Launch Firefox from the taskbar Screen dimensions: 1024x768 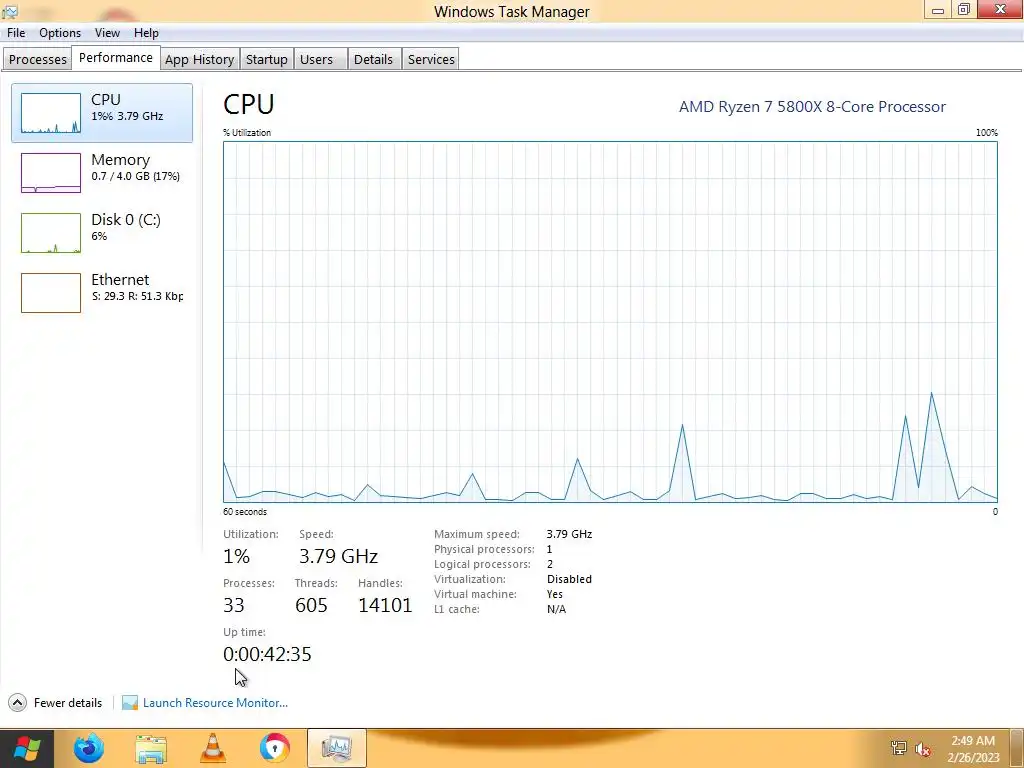[x=88, y=748]
